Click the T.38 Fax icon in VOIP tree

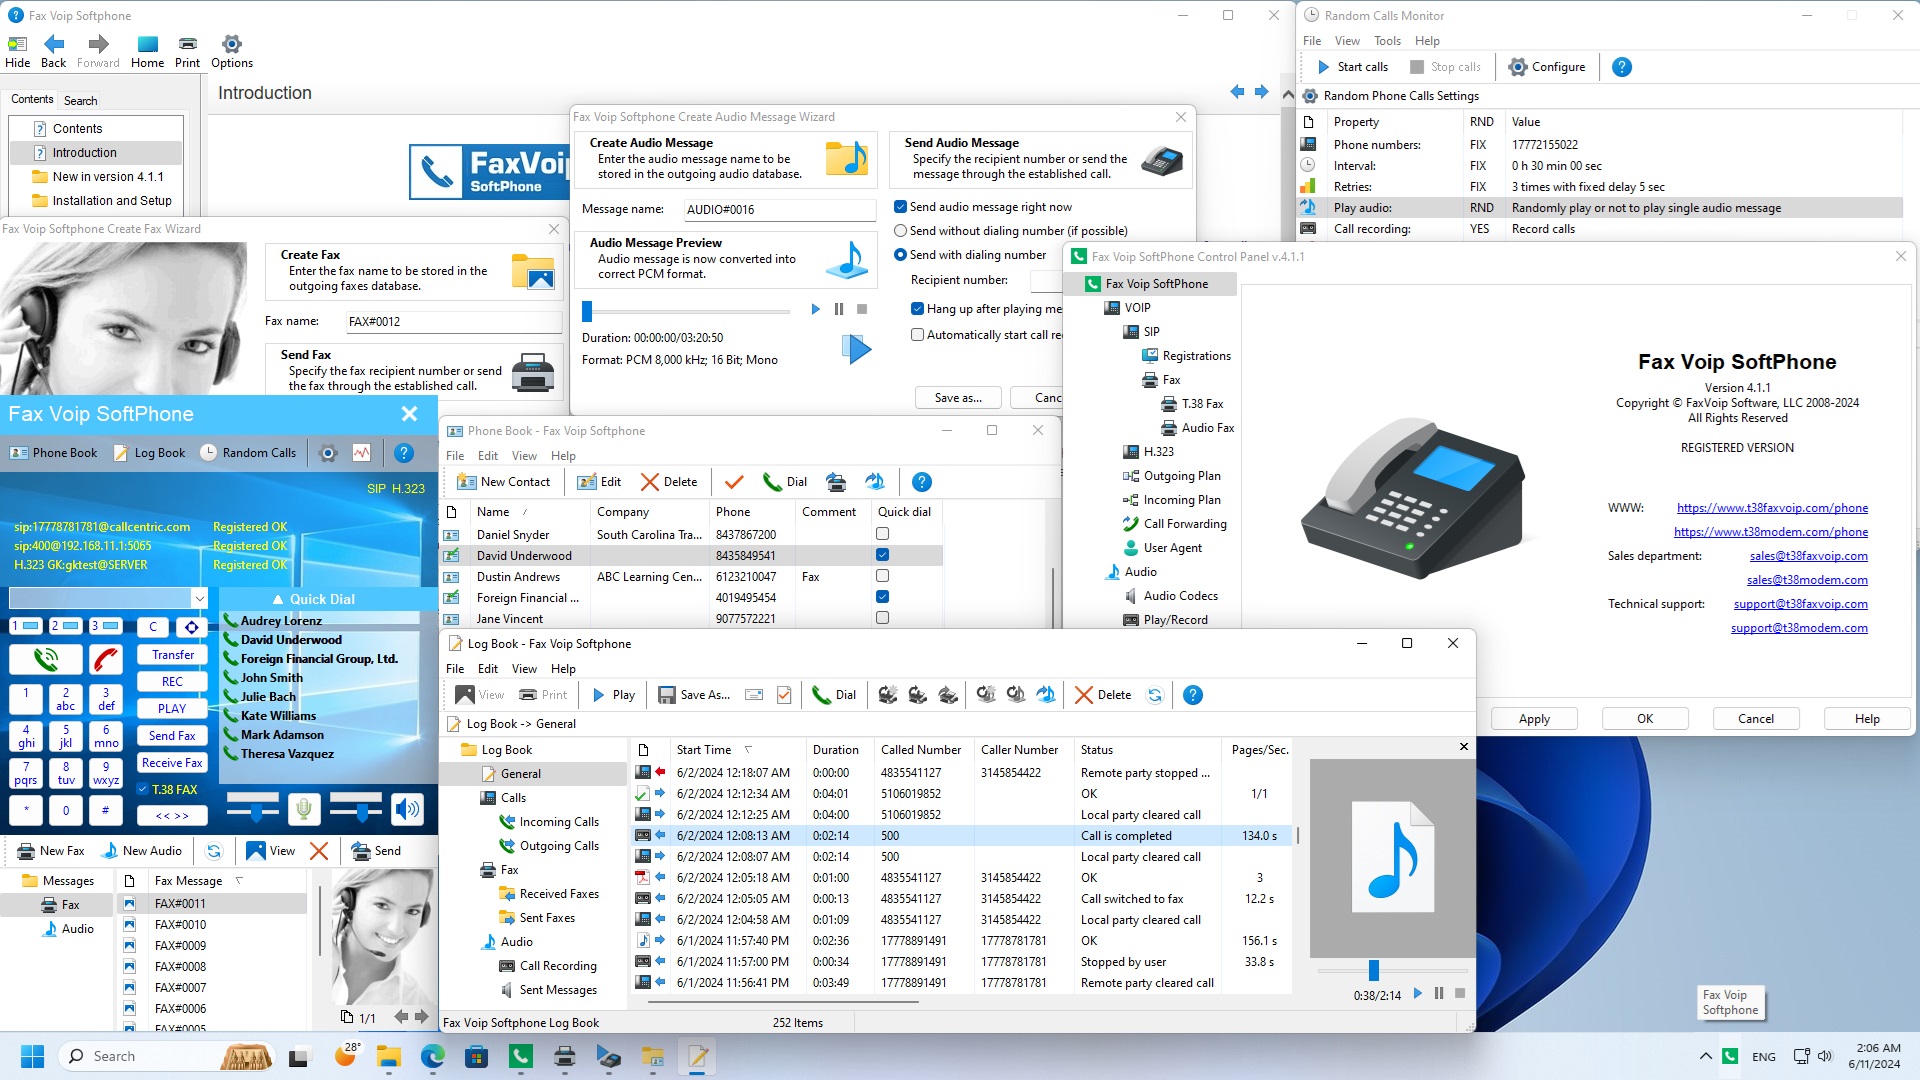1168,404
